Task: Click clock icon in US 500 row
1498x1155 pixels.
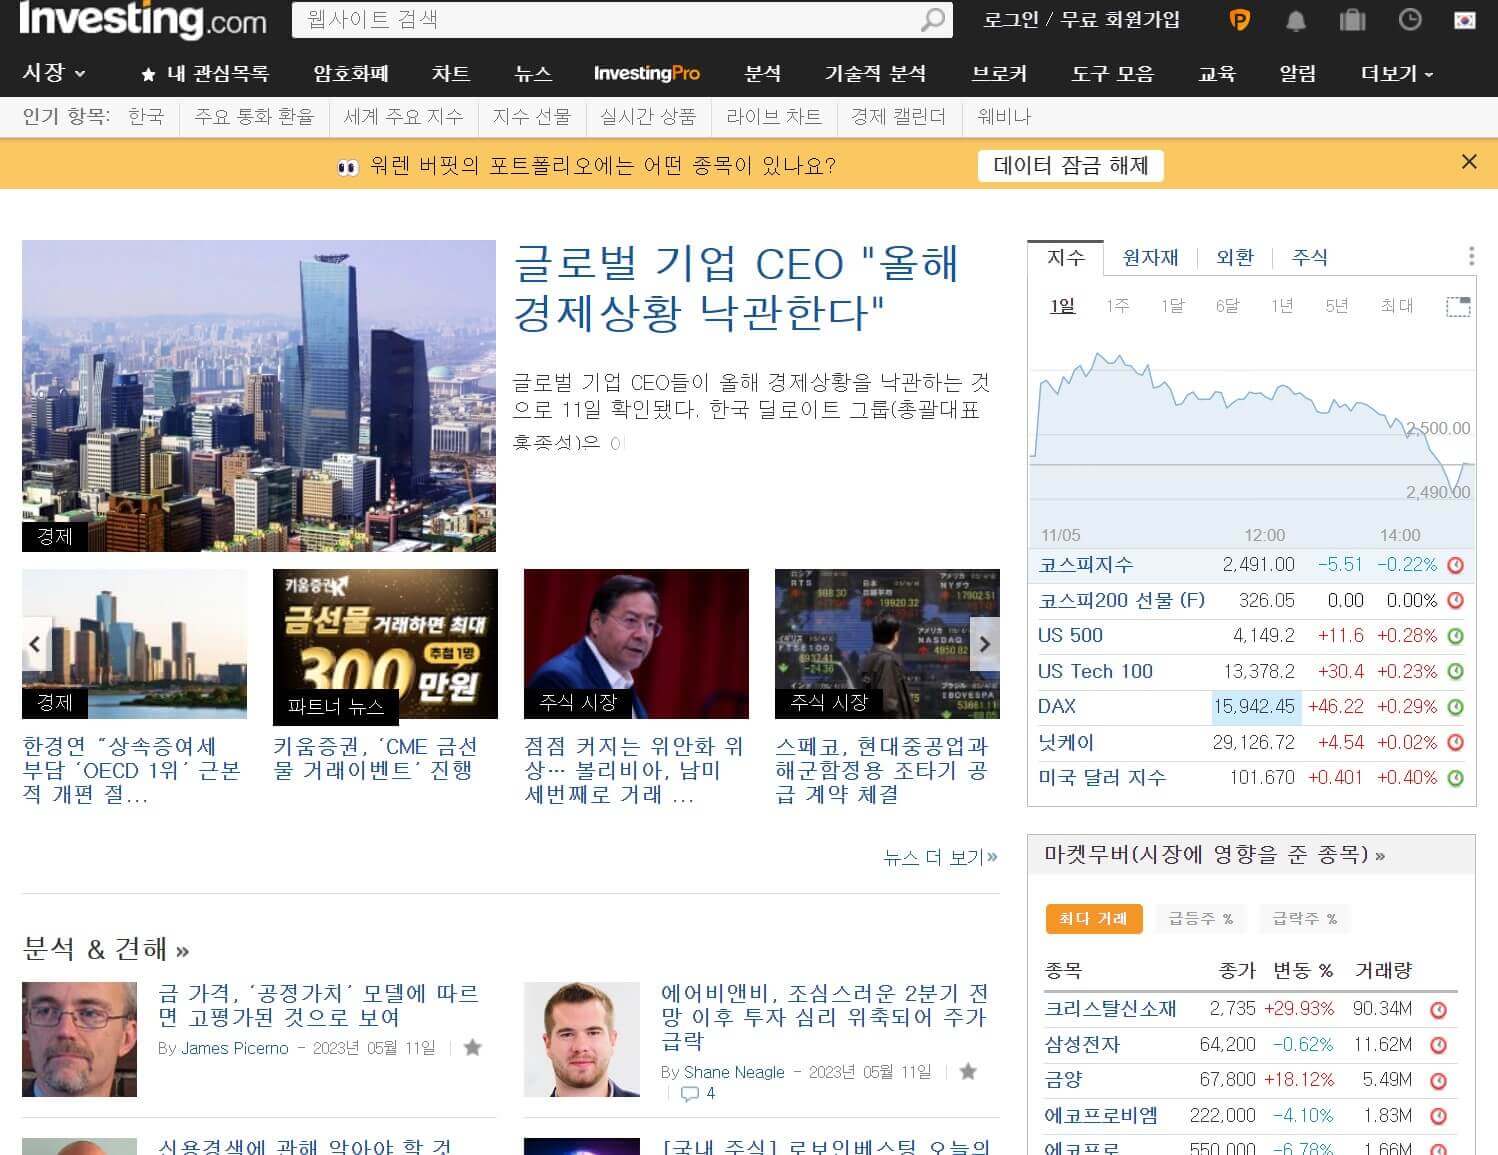Action: (x=1456, y=636)
